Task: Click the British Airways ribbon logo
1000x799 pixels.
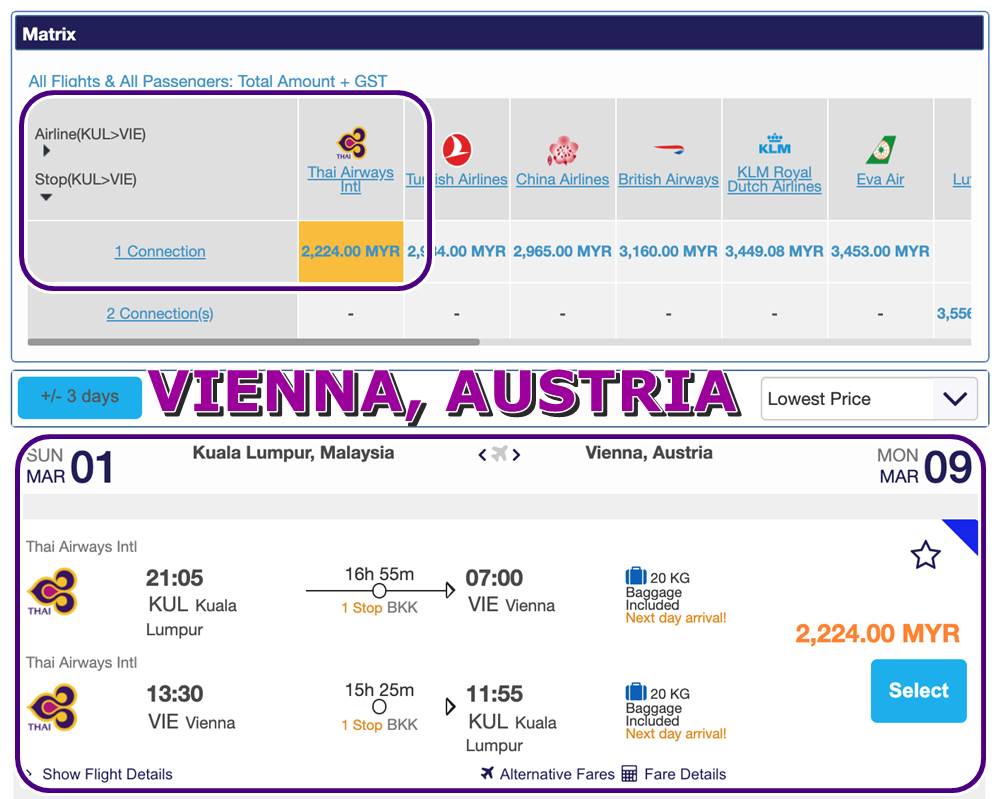Action: point(668,149)
